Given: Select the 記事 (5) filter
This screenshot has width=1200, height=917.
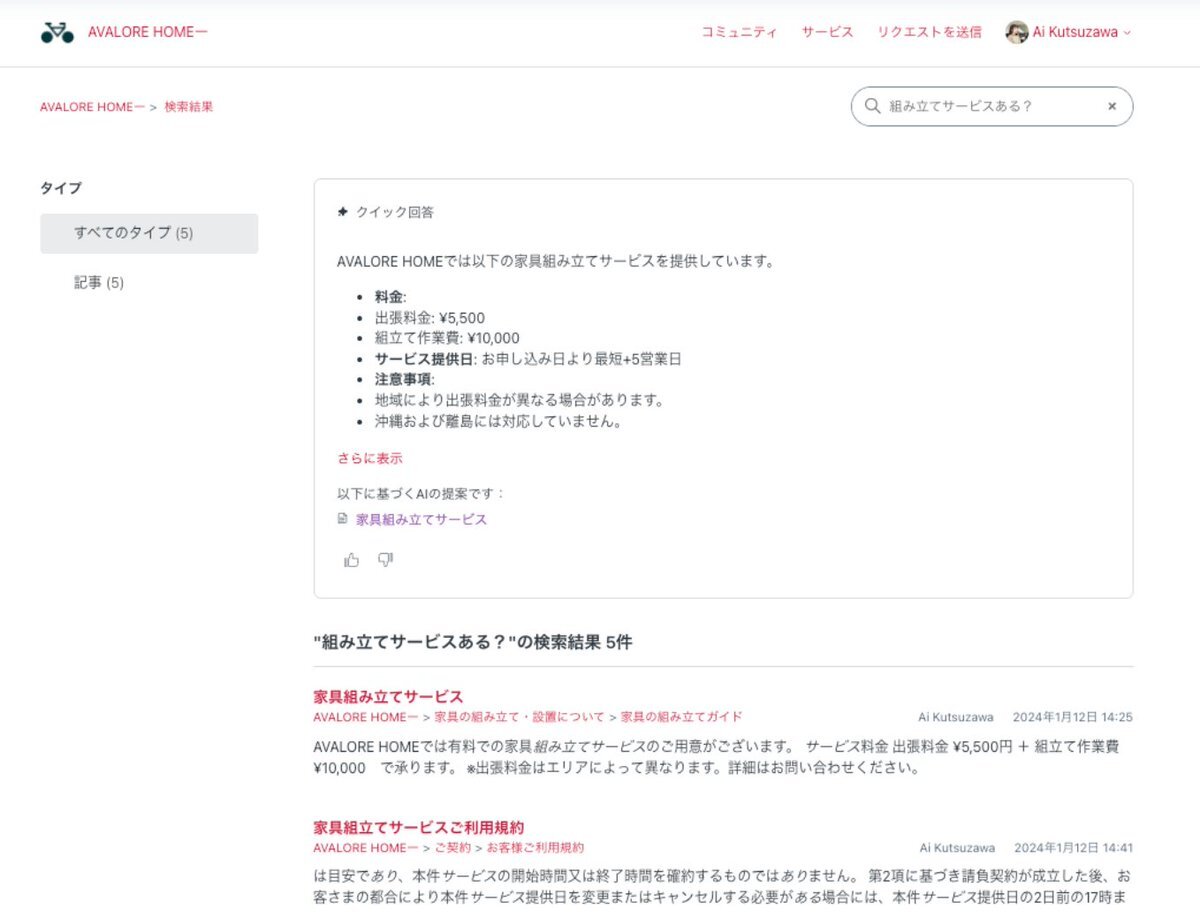Looking at the screenshot, I should [99, 283].
